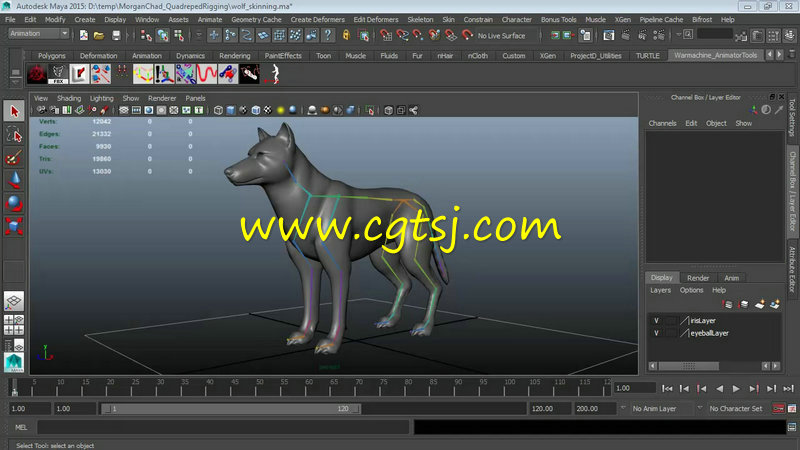
Task: Select the arrow Select tool
Action: [x=14, y=111]
